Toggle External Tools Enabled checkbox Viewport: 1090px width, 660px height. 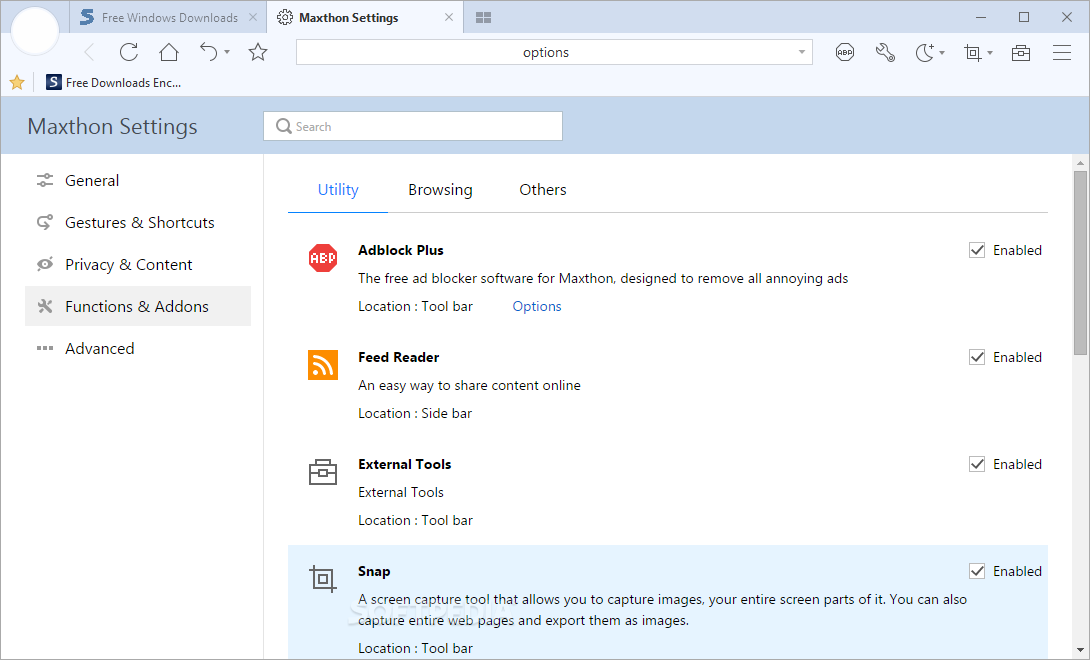coord(977,465)
